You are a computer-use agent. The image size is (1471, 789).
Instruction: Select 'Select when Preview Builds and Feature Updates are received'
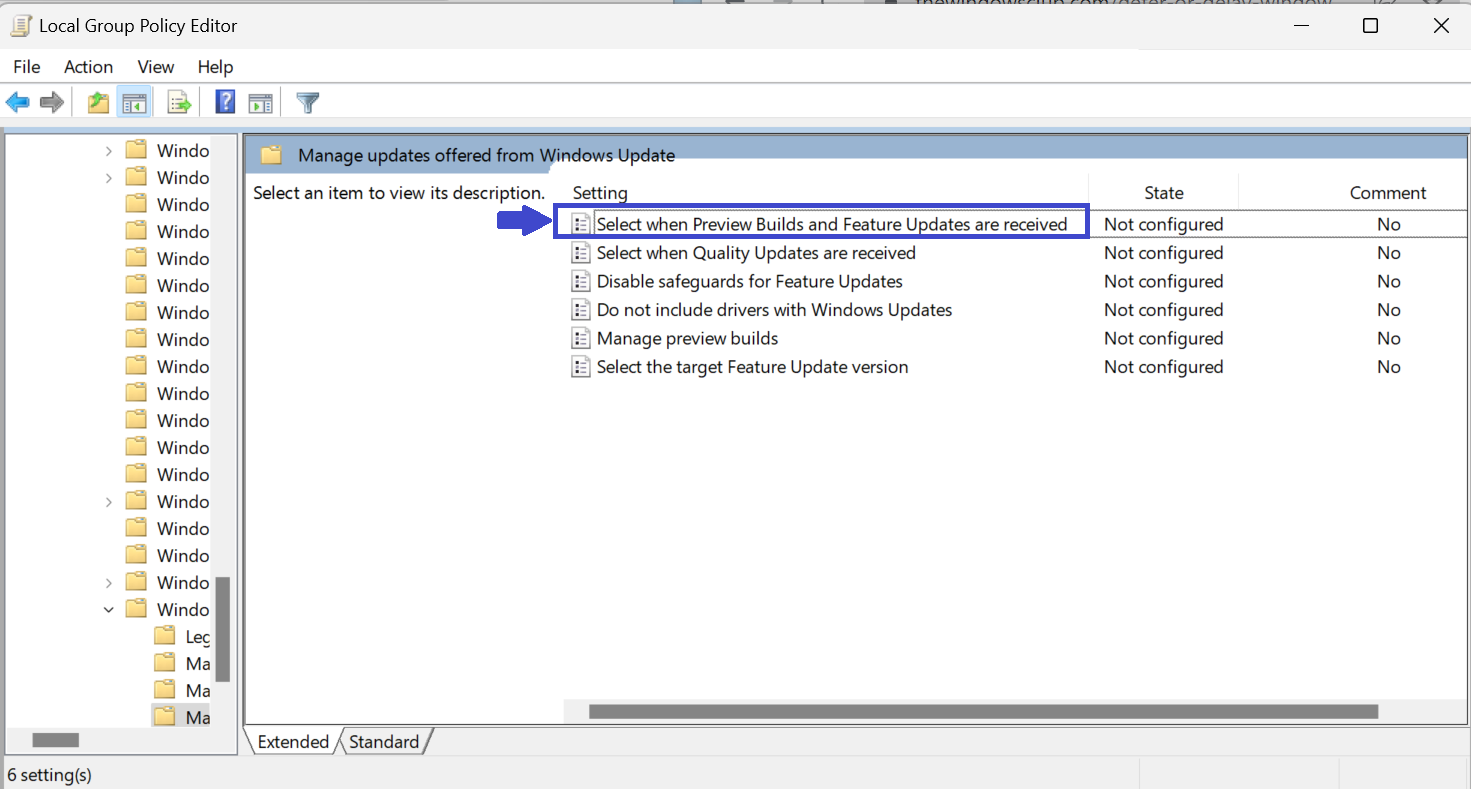pos(832,224)
